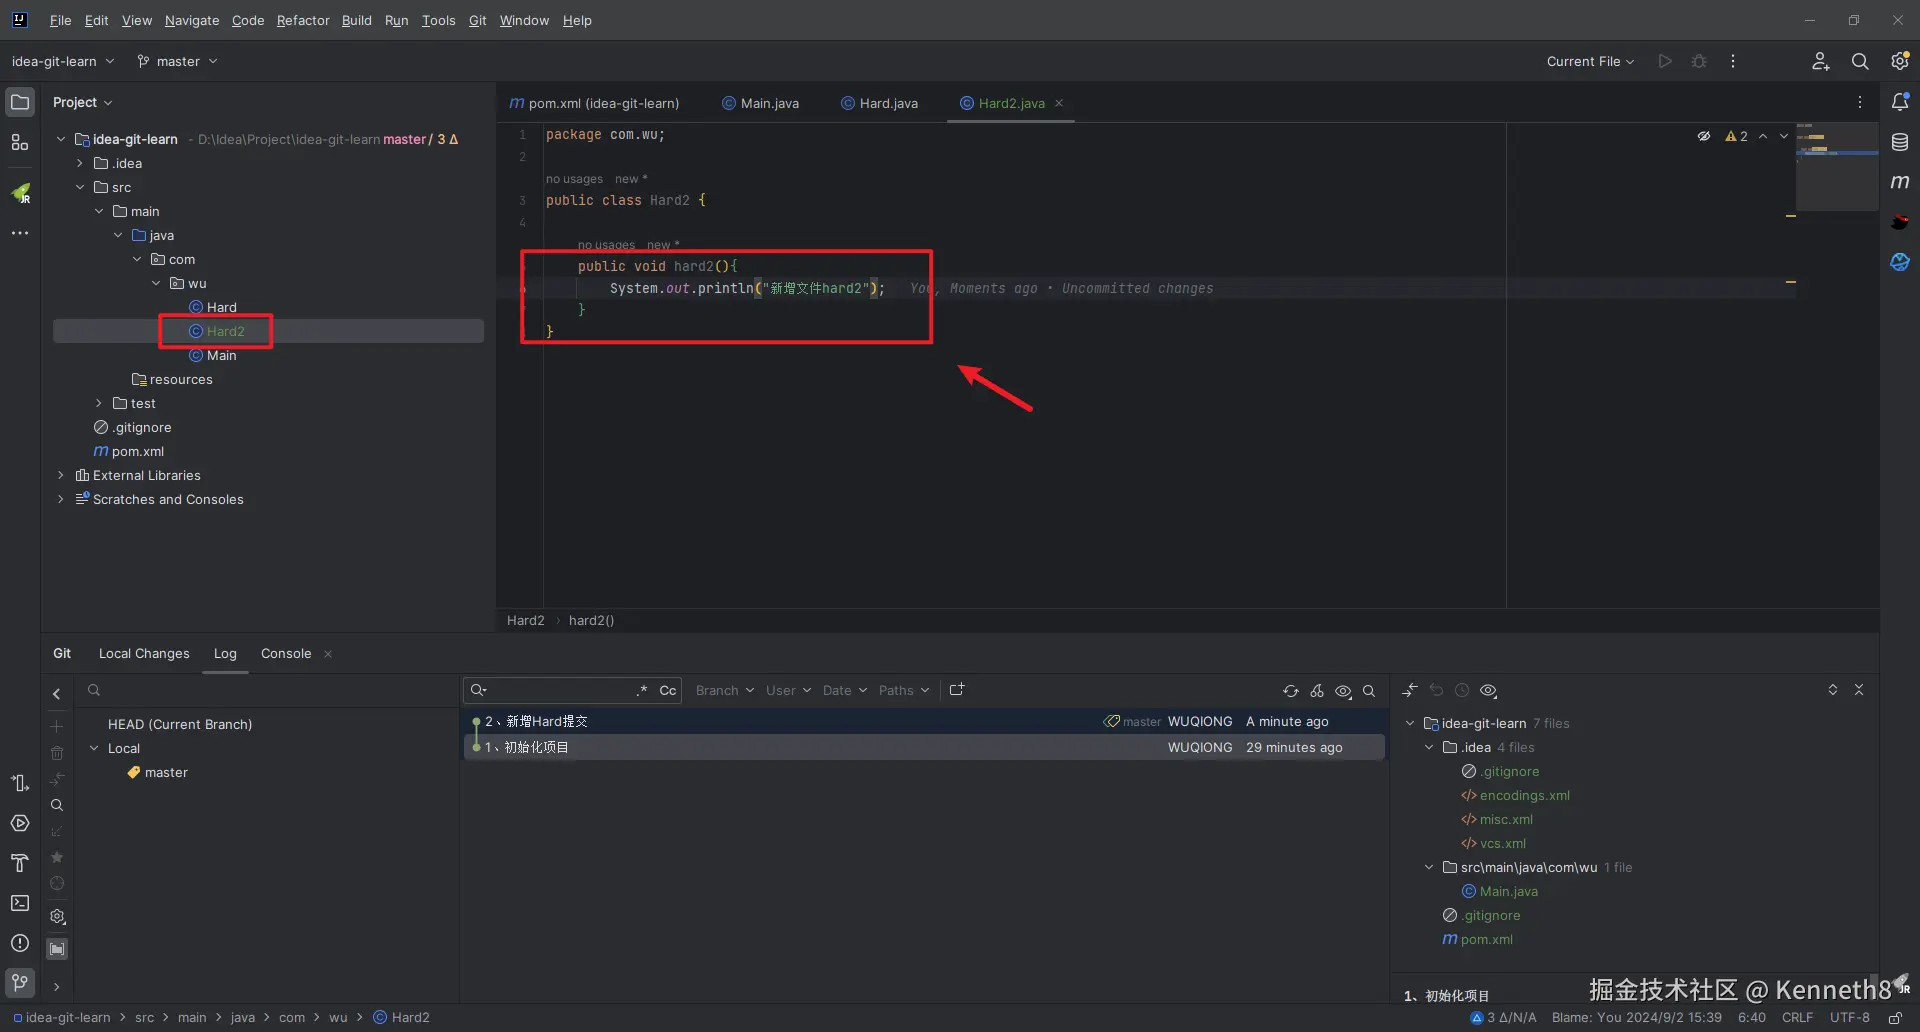
Task: Click the editor minimap preview
Action: [1836, 166]
